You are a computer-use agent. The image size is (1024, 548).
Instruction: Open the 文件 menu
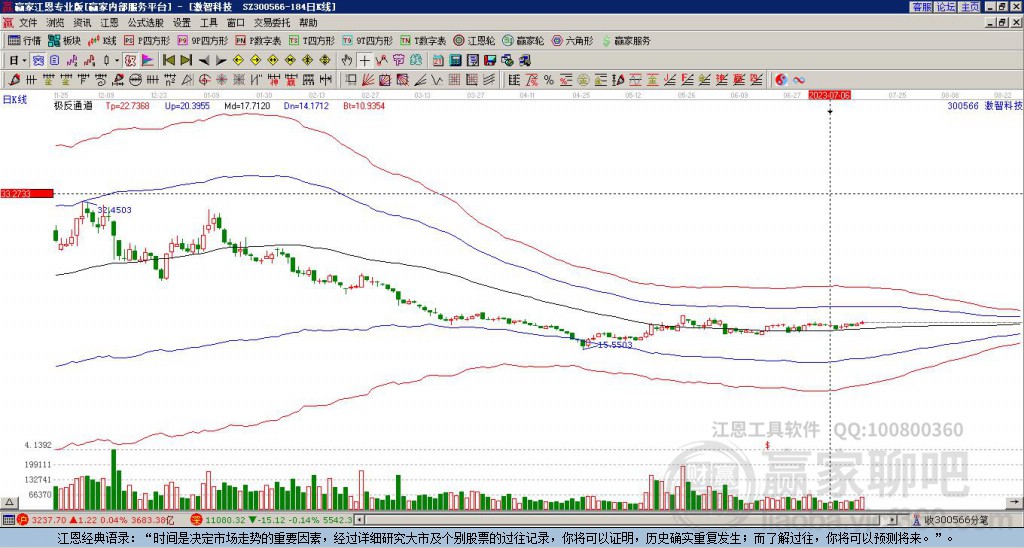28,23
